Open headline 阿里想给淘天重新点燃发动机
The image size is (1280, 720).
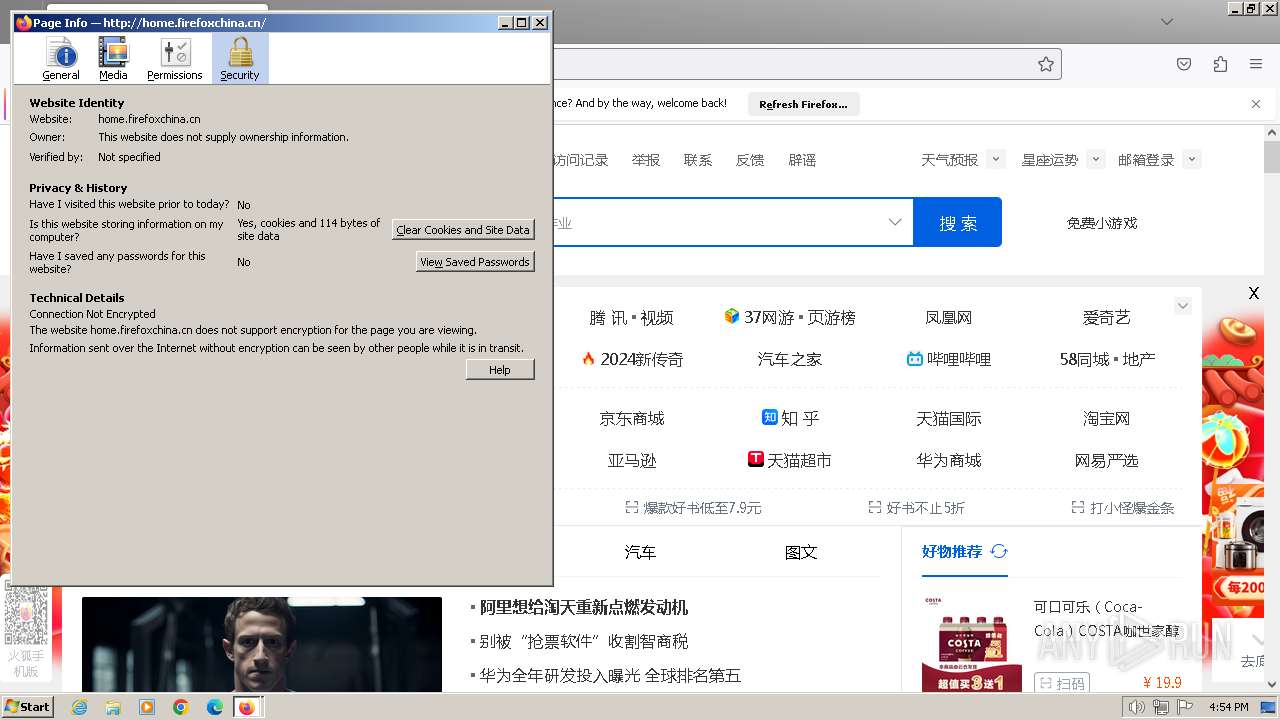pos(584,608)
